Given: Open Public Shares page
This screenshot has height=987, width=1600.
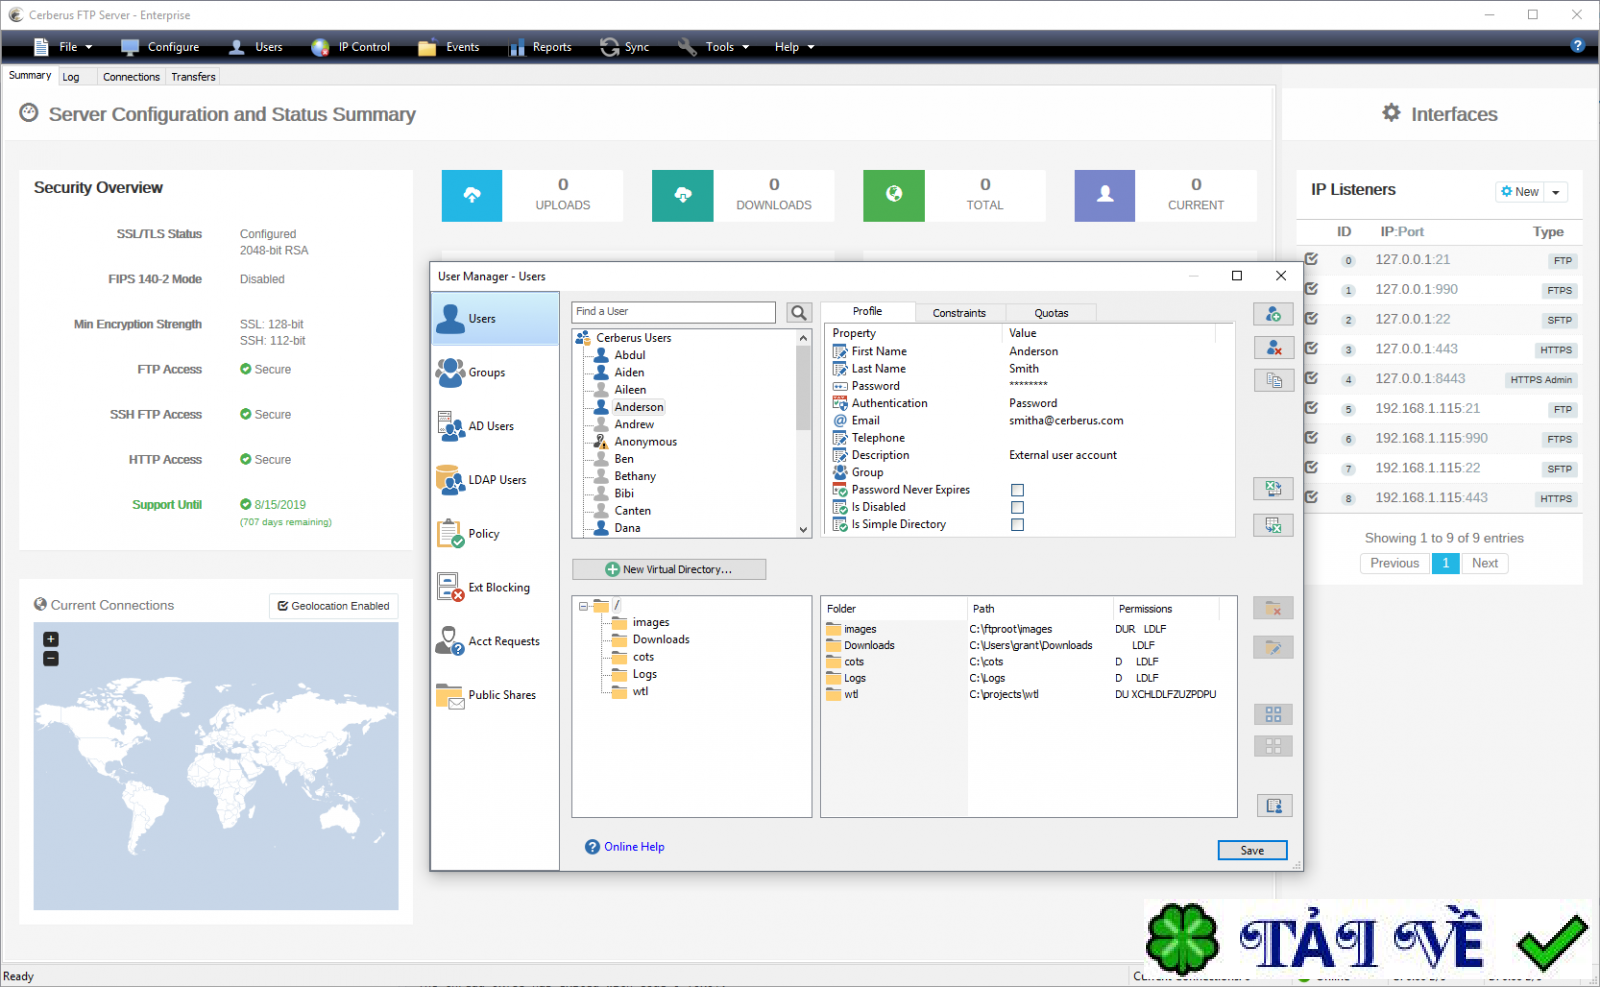Looking at the screenshot, I should pyautogui.click(x=501, y=695).
